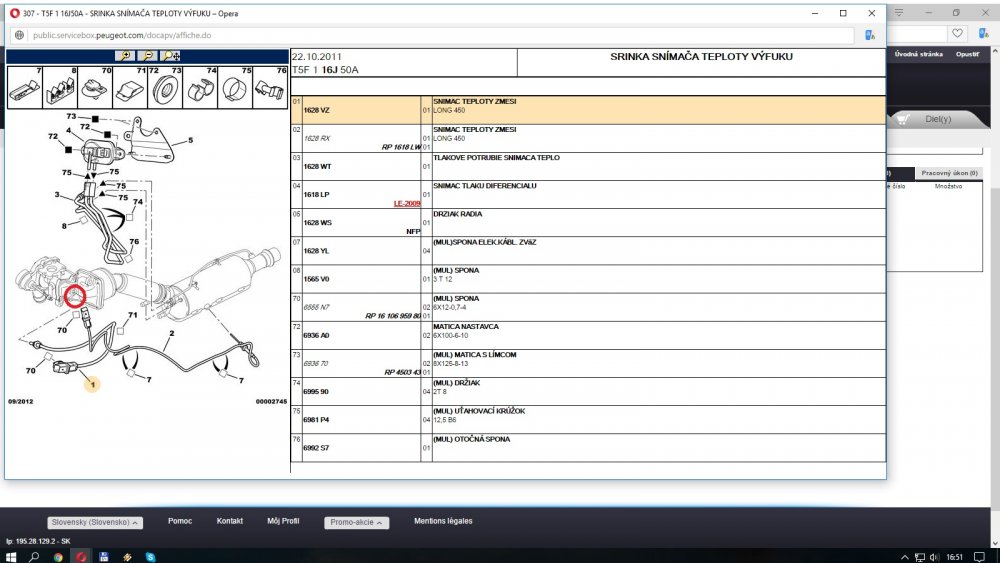Open the notification center icon

click(x=980, y=557)
